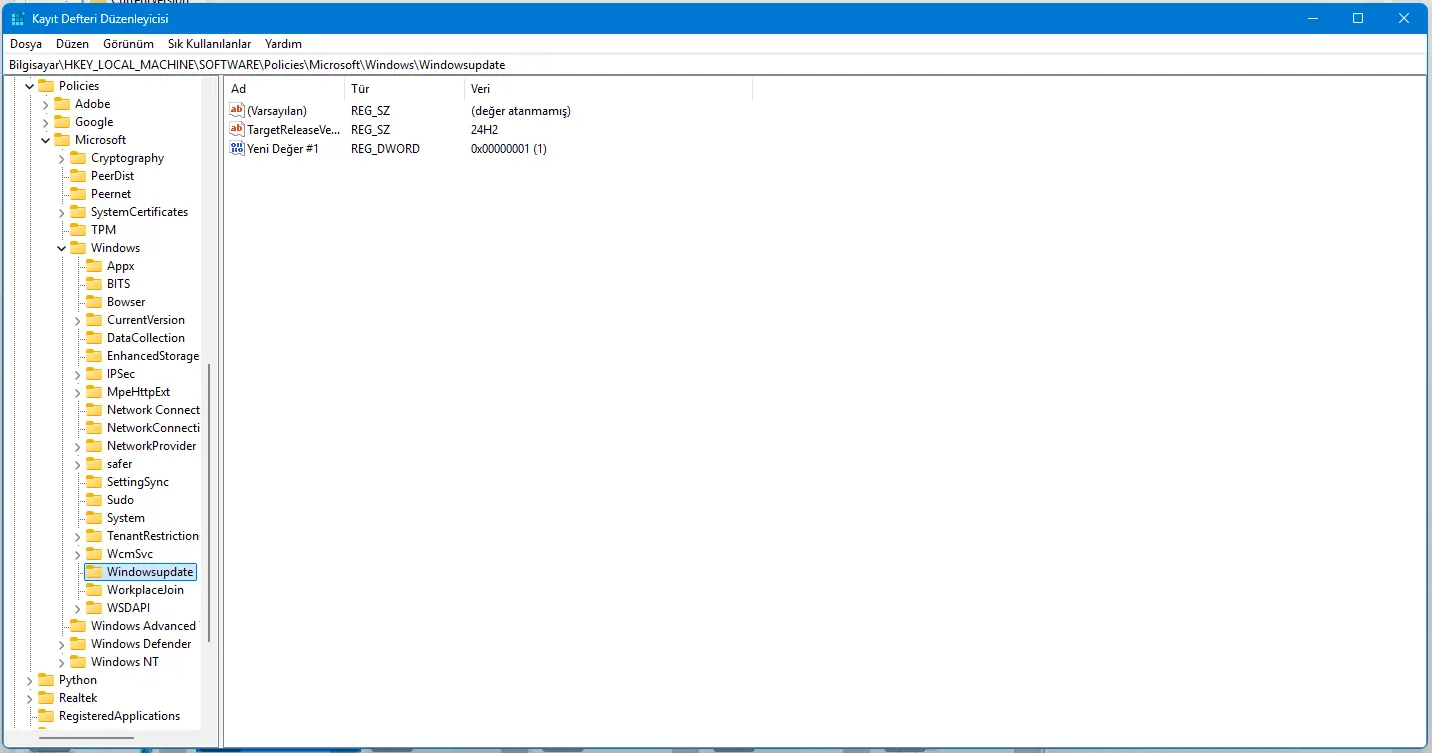
Task: Open the Sık Kullanılanlar menu
Action: [x=209, y=44]
